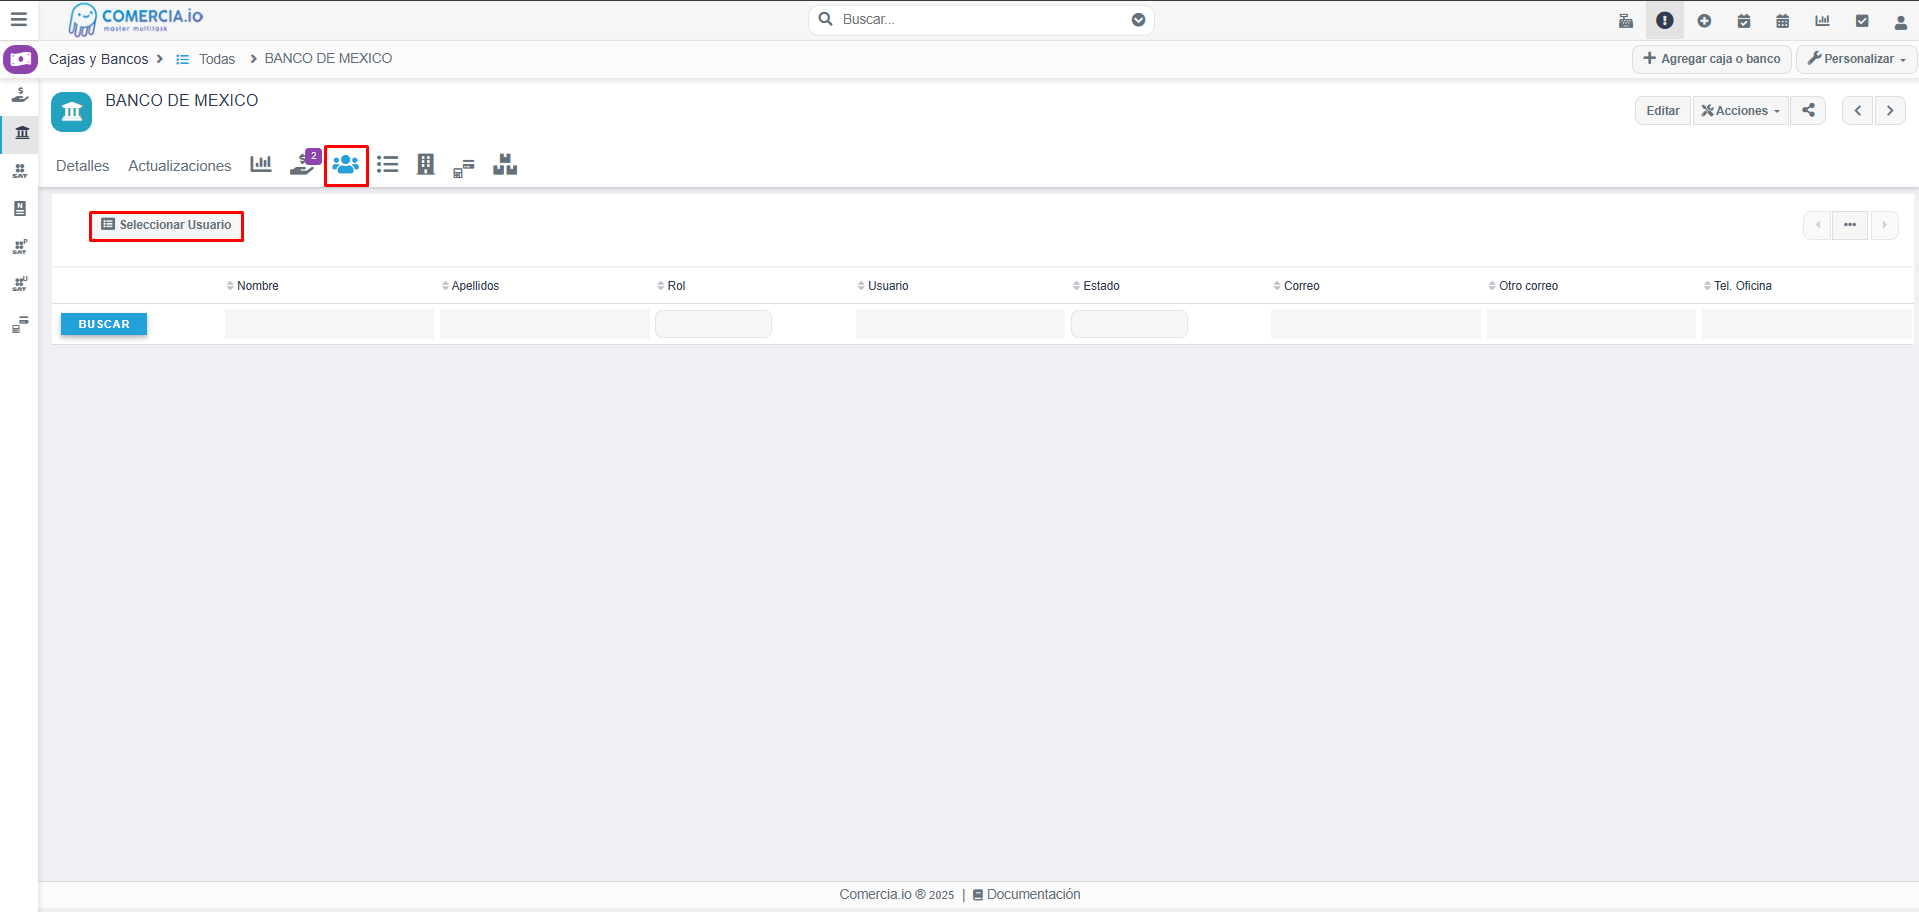Go to previous record with left chevron
Viewport: 1919px width, 912px height.
1858,110
